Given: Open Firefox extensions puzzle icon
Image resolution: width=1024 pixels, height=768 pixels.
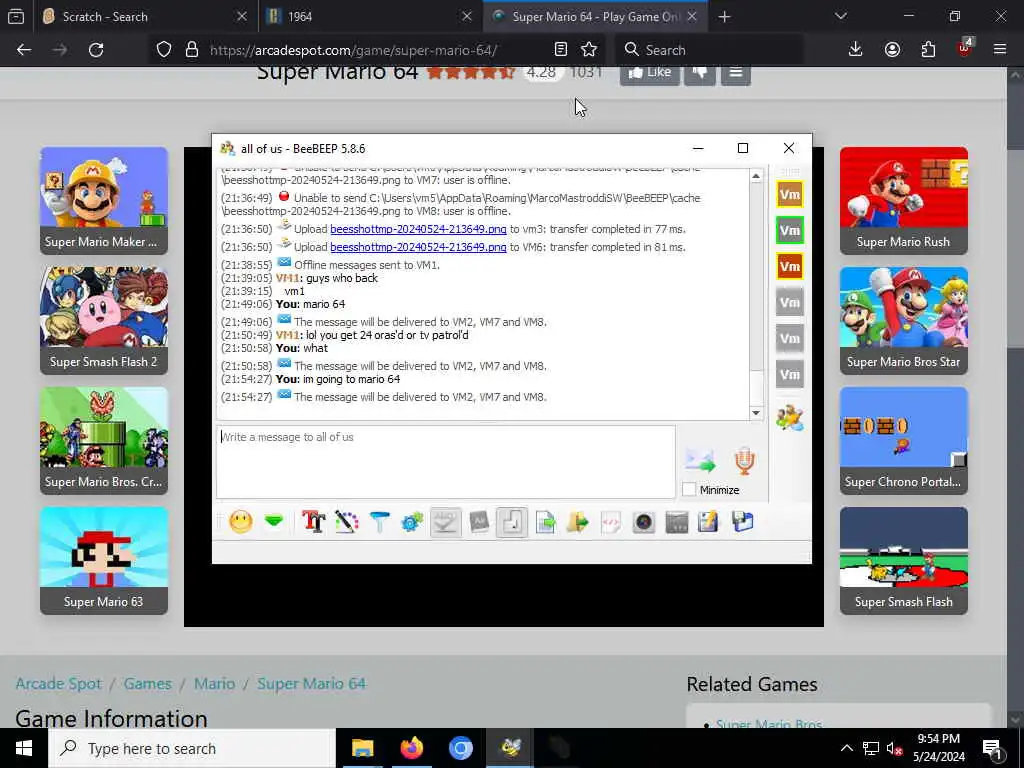Looking at the screenshot, I should 928,50.
